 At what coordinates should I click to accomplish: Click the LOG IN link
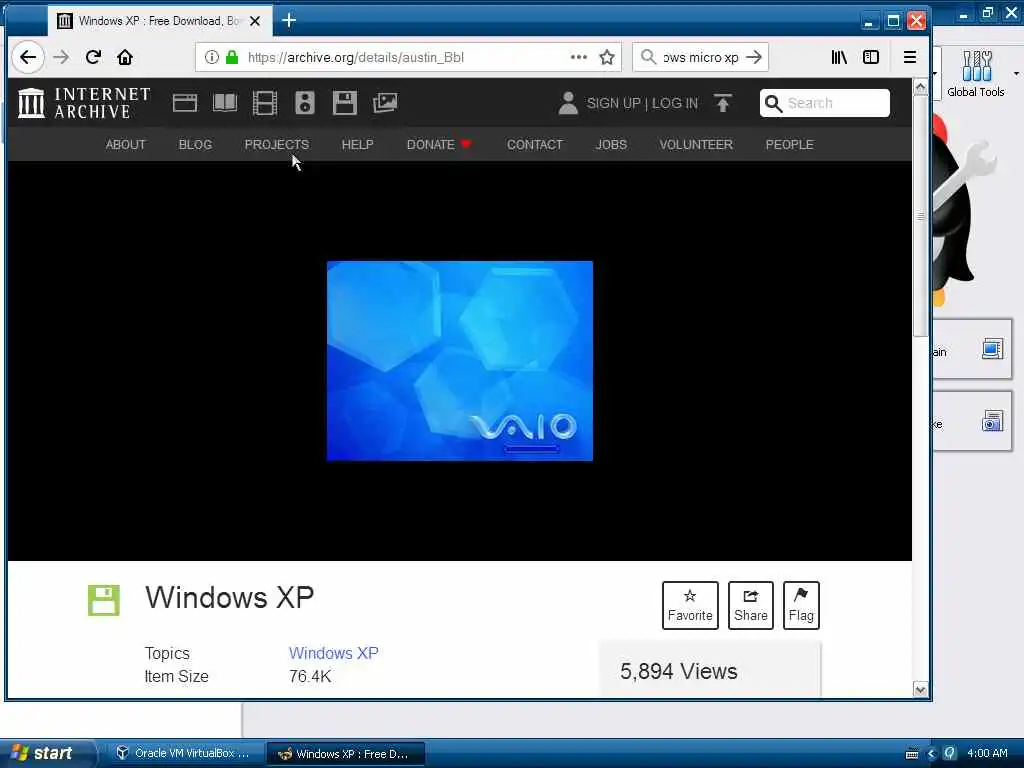point(675,103)
